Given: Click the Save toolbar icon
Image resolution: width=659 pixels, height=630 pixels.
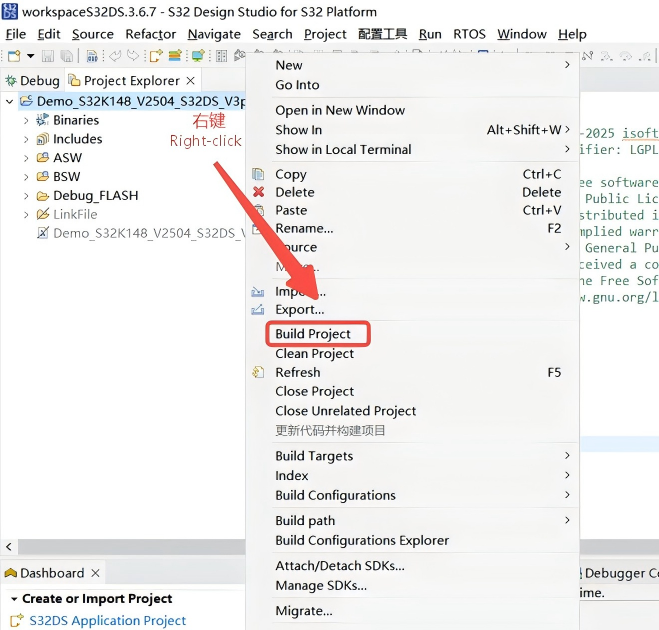Looking at the screenshot, I should (47, 55).
